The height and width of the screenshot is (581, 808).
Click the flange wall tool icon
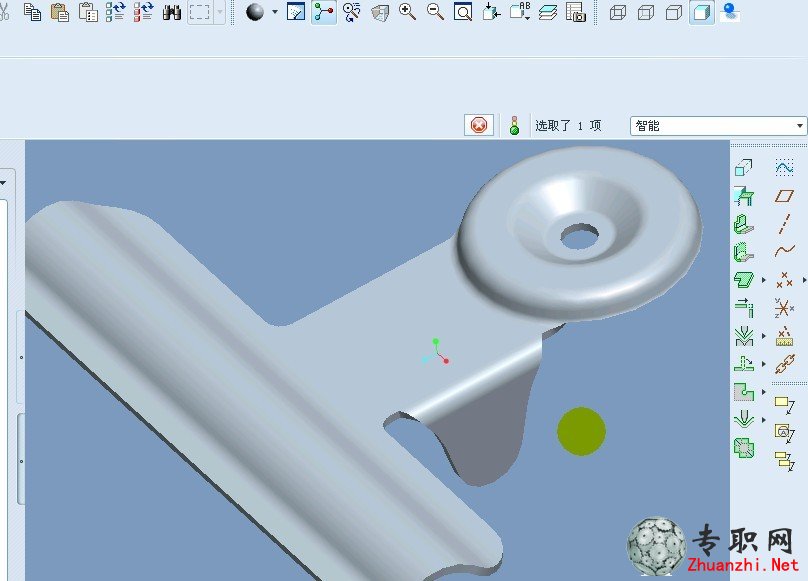[744, 225]
